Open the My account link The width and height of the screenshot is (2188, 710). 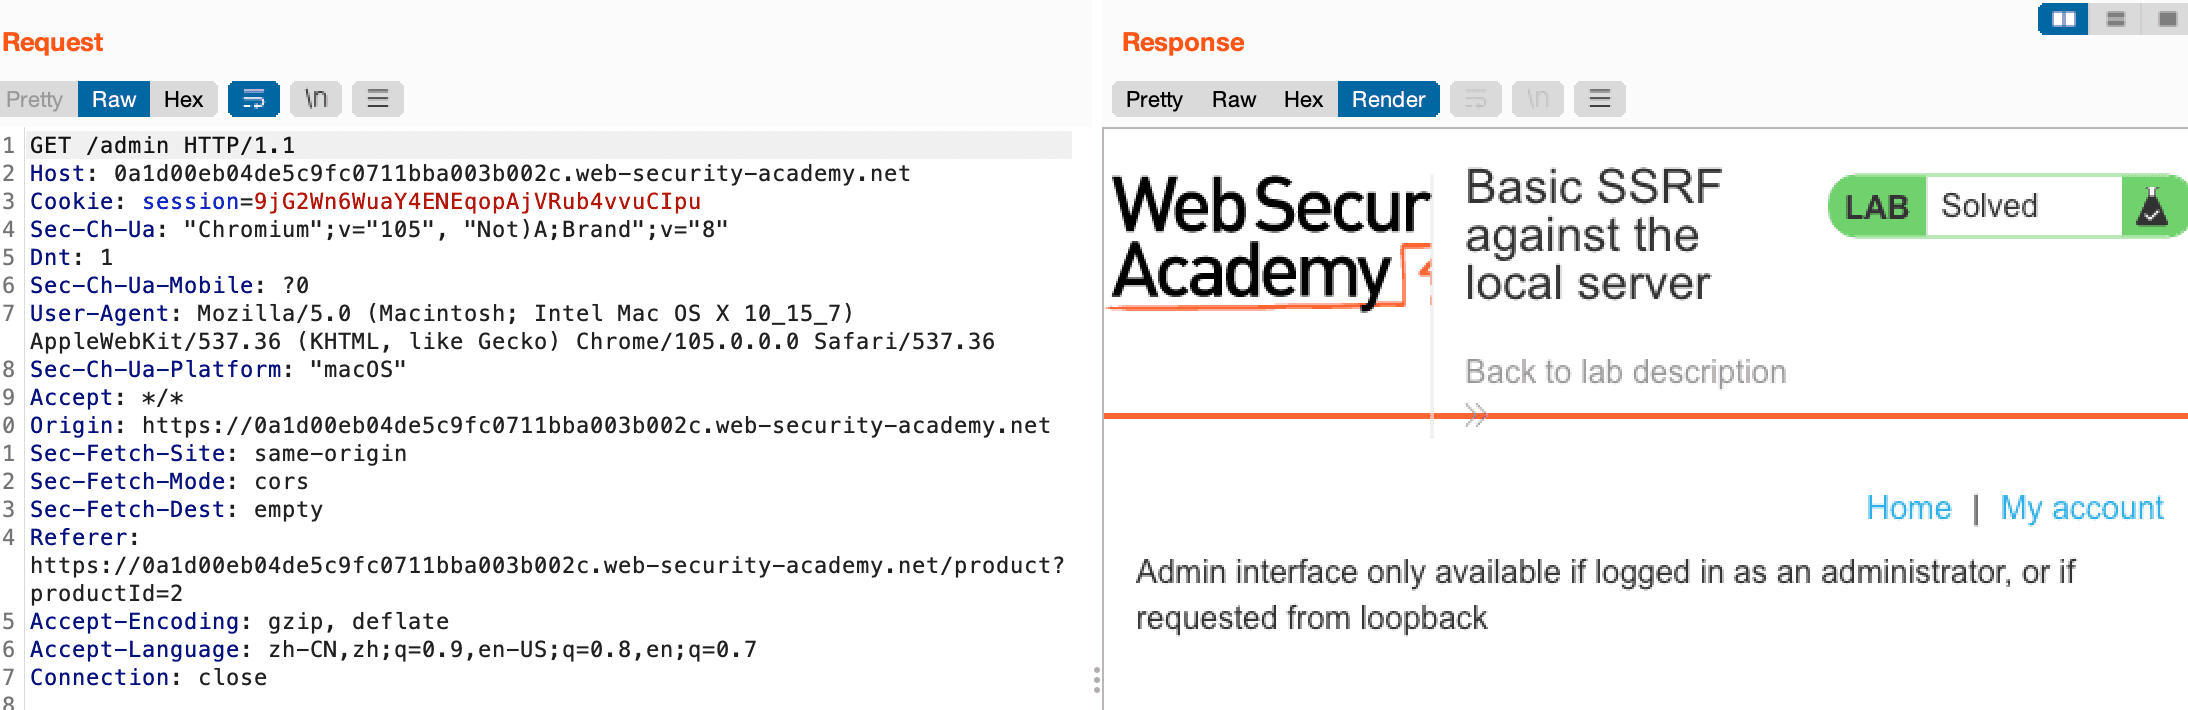point(2081,508)
